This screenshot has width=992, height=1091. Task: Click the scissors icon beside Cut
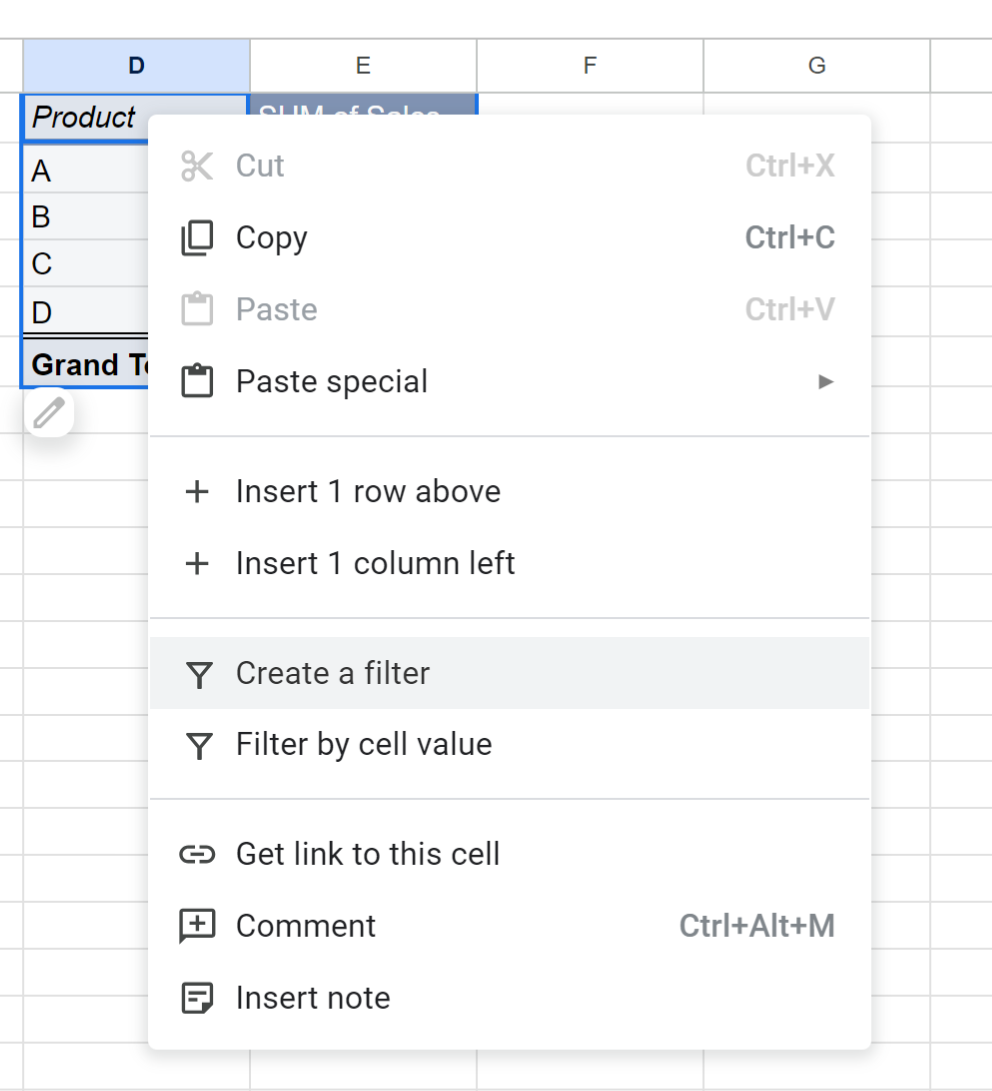(x=197, y=165)
